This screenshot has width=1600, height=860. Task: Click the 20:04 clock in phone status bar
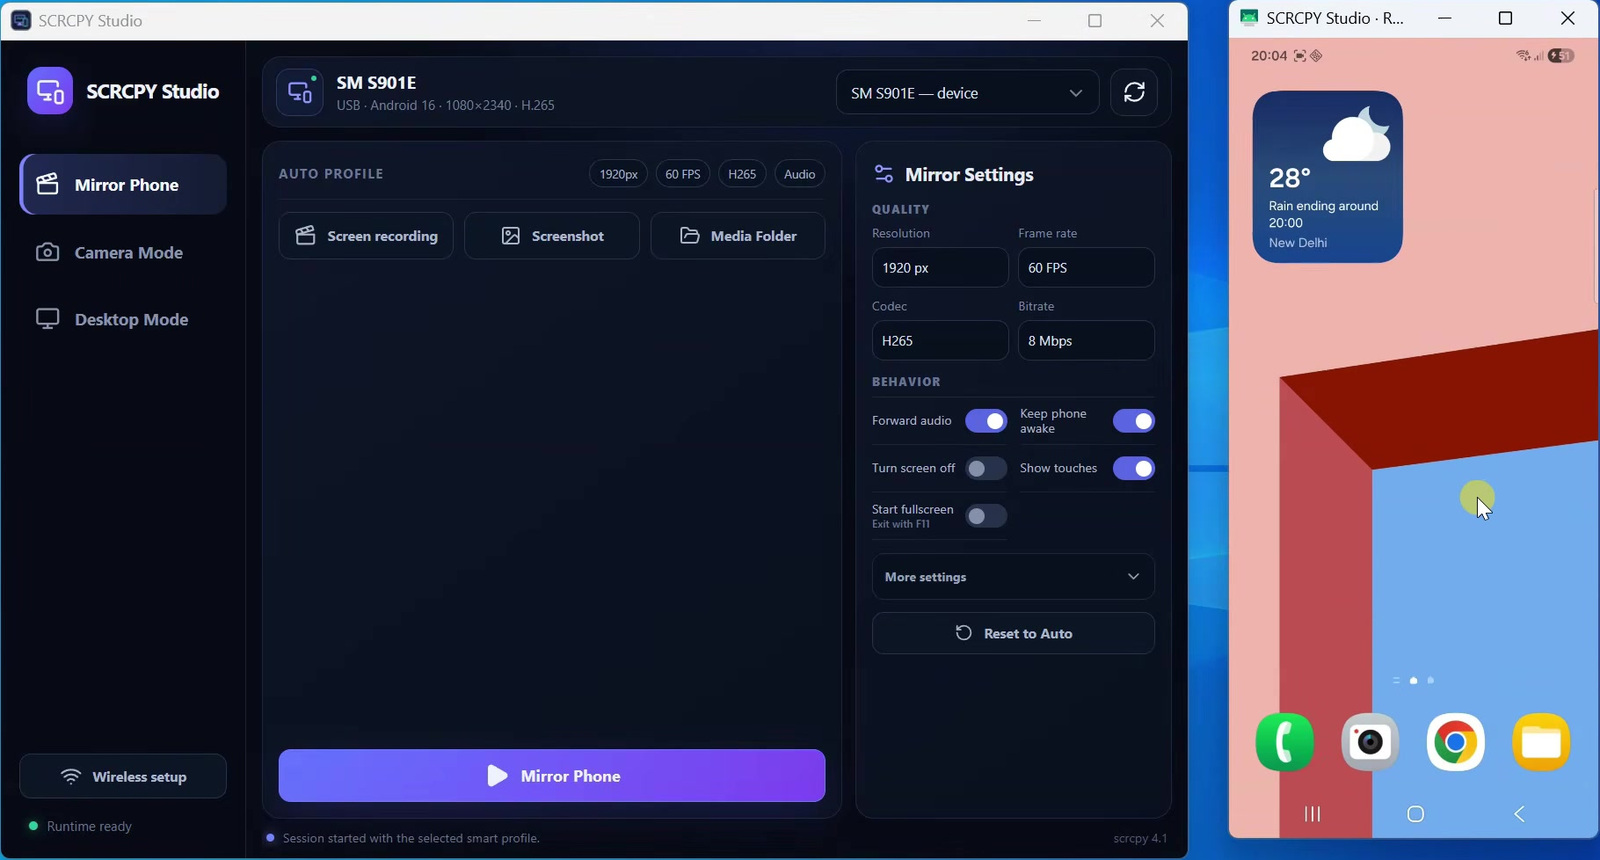pyautogui.click(x=1269, y=56)
